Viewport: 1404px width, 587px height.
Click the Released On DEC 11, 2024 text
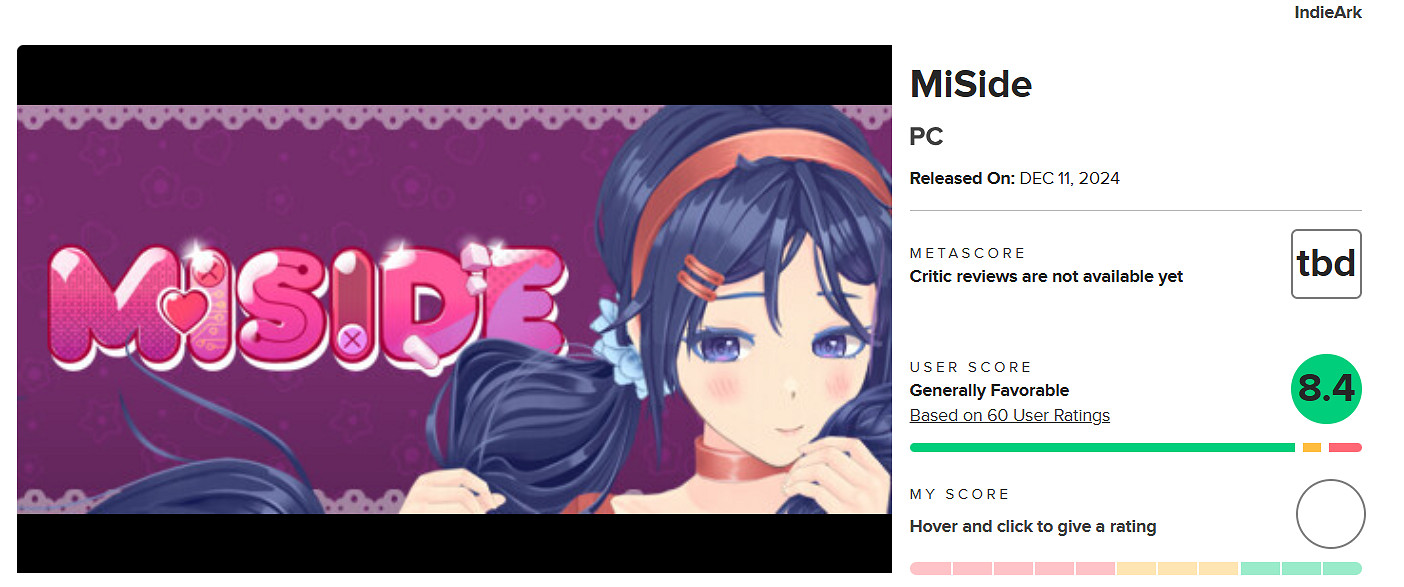click(1014, 178)
